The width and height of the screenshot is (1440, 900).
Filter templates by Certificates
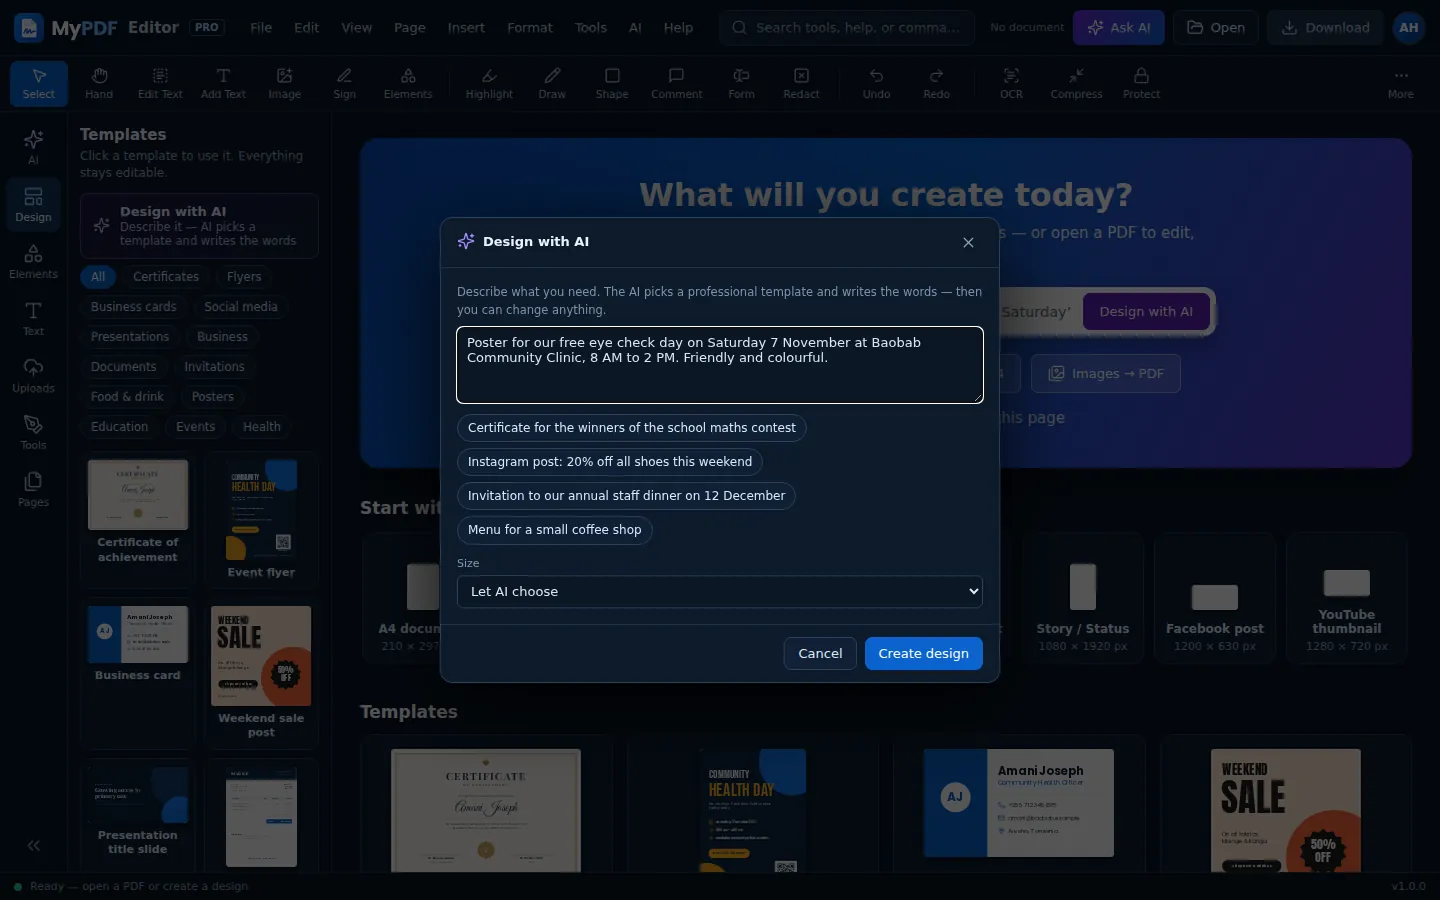[x=166, y=277]
